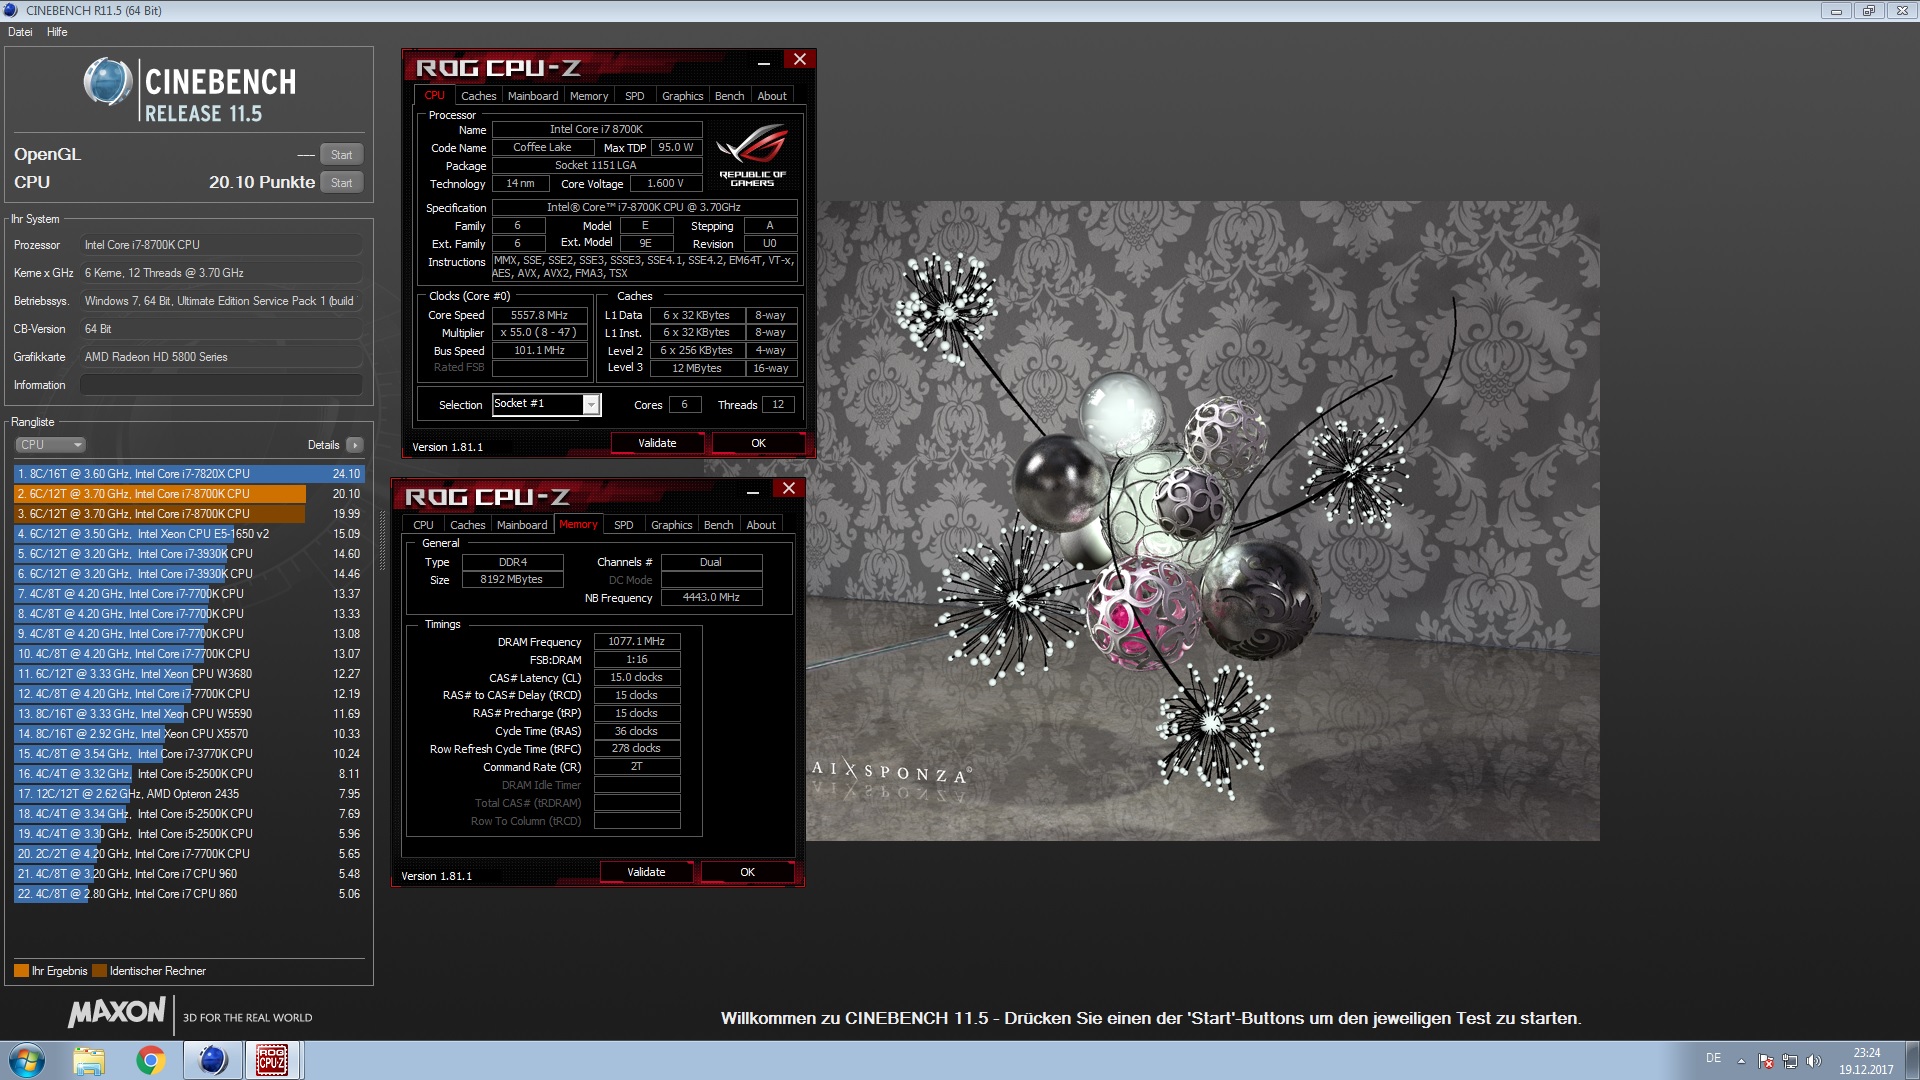Click OK in lower CPU-Z Memory window
This screenshot has width=1920, height=1080.
(x=747, y=872)
